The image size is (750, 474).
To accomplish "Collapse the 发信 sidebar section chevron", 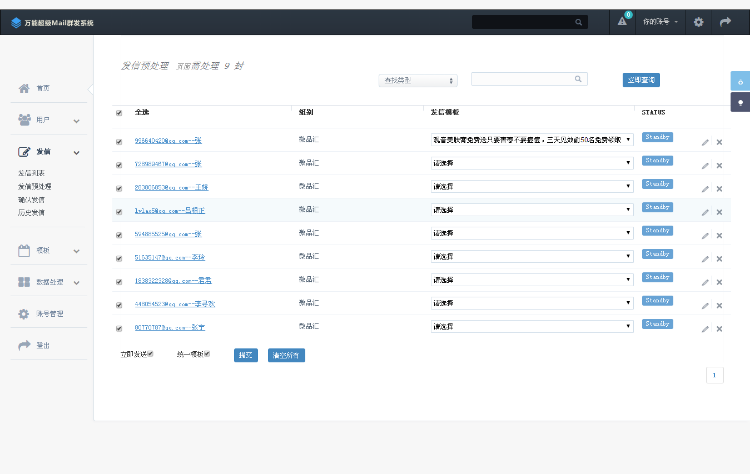I will tap(77, 153).
